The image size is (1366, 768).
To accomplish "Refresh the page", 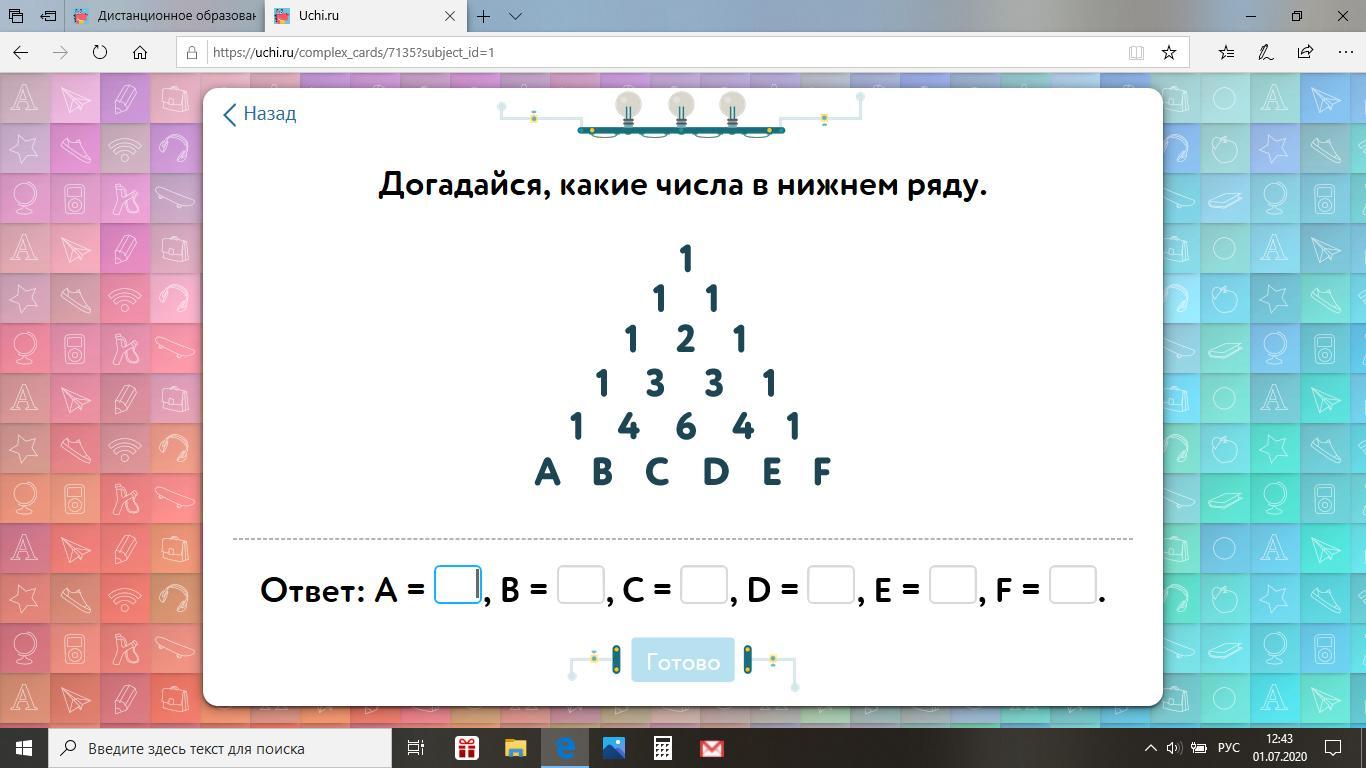I will coord(100,52).
